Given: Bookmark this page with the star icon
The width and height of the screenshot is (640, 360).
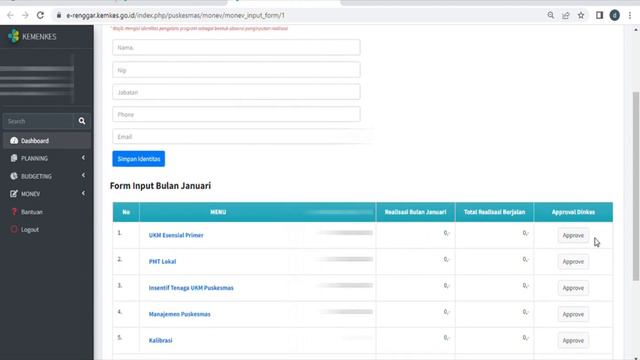Looking at the screenshot, I should 581,16.
